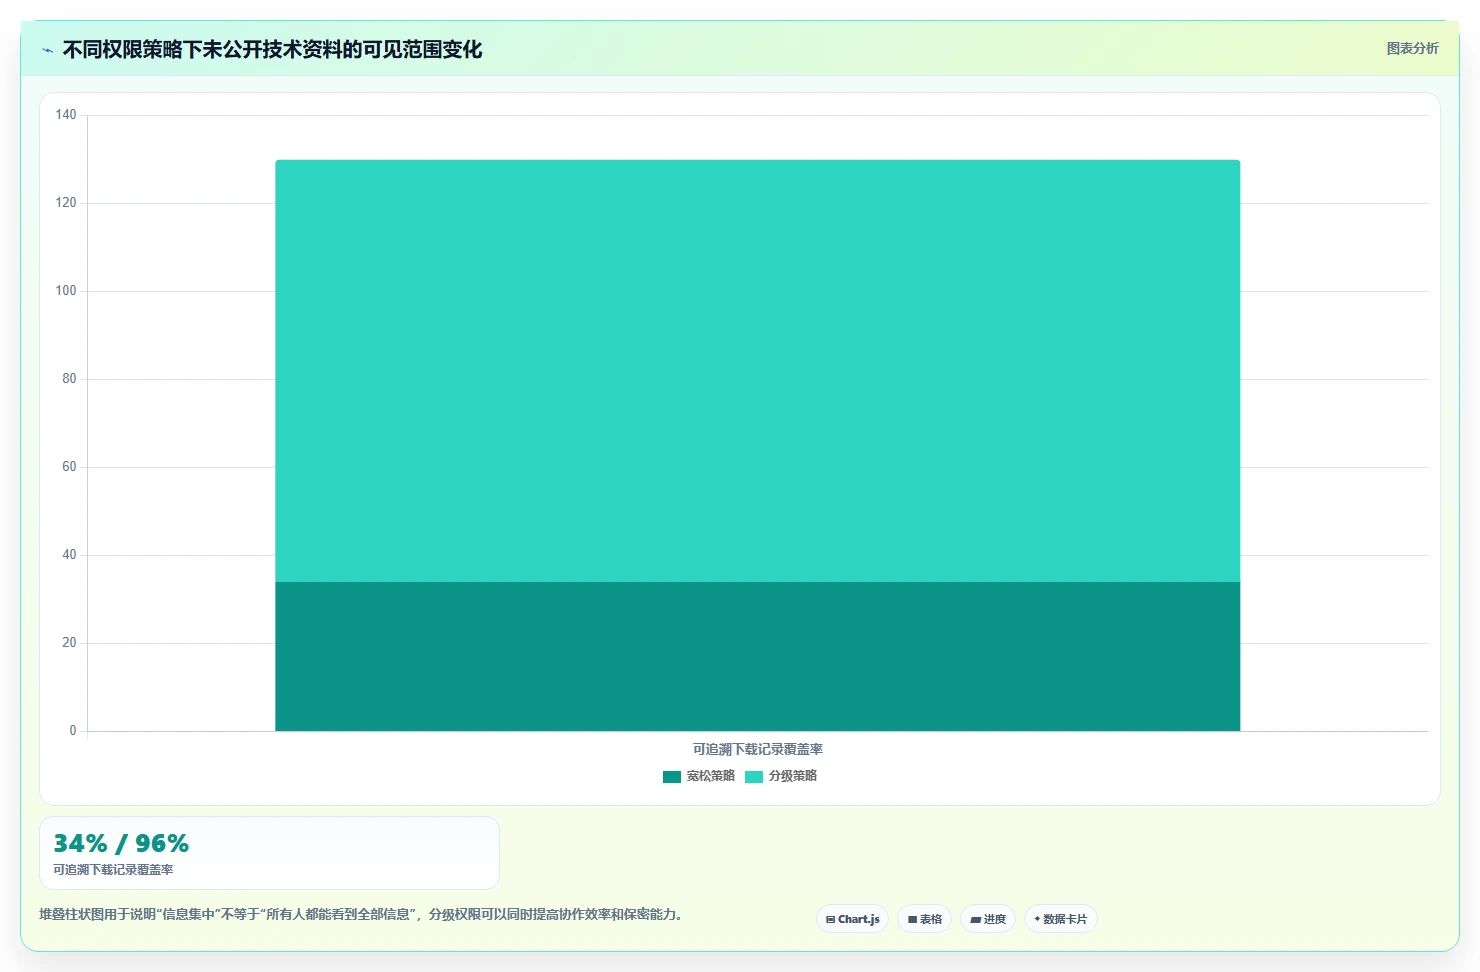Click the 60 y-axis tick label
This screenshot has height=972, width=1480.
click(69, 467)
